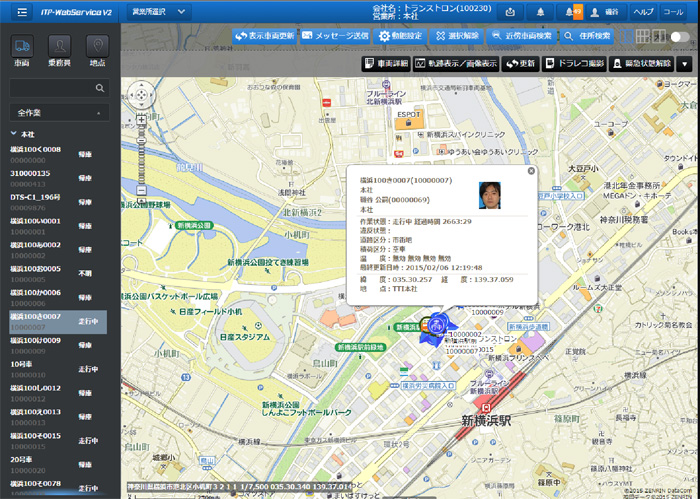
Task: Expand the 全作業 filter dropdown
Action: tap(58, 112)
